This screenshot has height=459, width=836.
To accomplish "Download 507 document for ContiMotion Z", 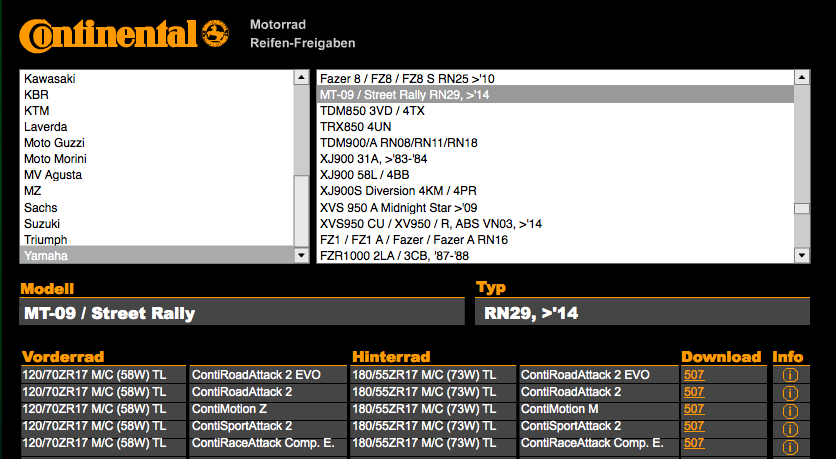I will pyautogui.click(x=694, y=410).
